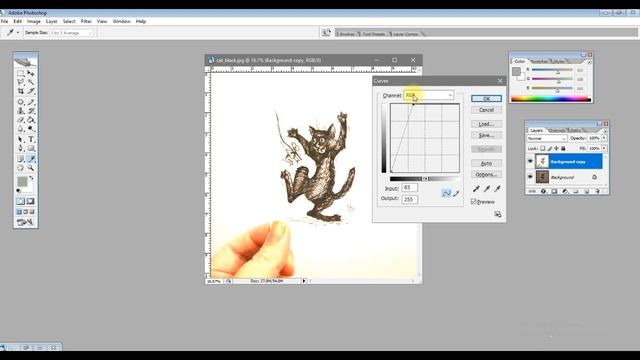Click the Load... button
The width and height of the screenshot is (640, 360).
point(486,124)
